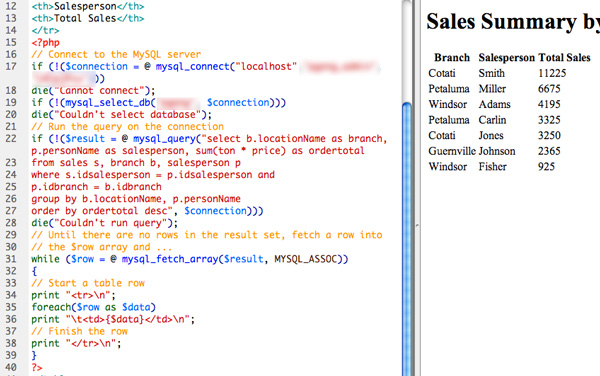The height and width of the screenshot is (376, 600).
Task: Click the value "3325"
Action: pos(549,120)
